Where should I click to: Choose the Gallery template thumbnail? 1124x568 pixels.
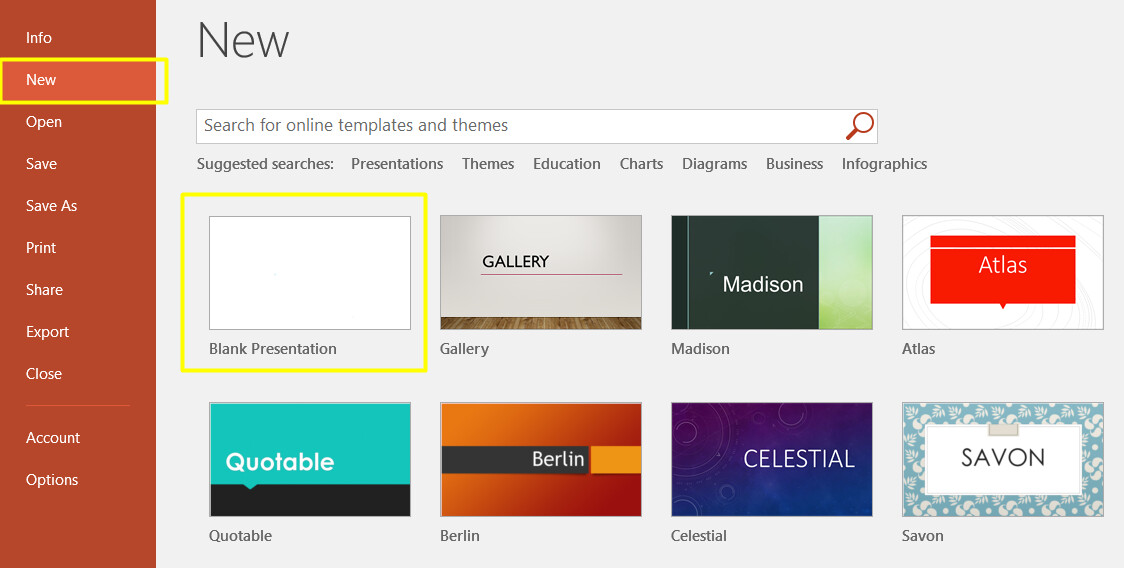540,273
